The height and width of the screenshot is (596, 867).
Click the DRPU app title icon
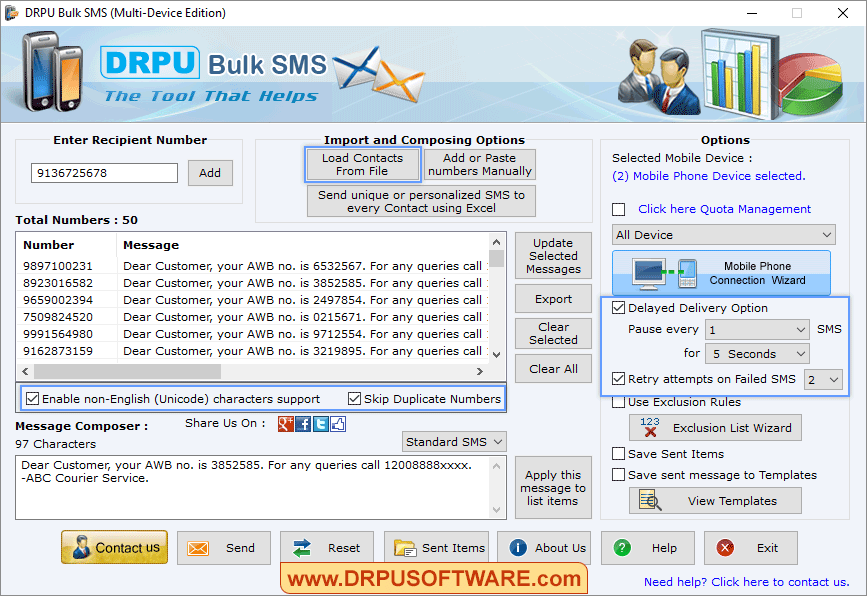[12, 13]
